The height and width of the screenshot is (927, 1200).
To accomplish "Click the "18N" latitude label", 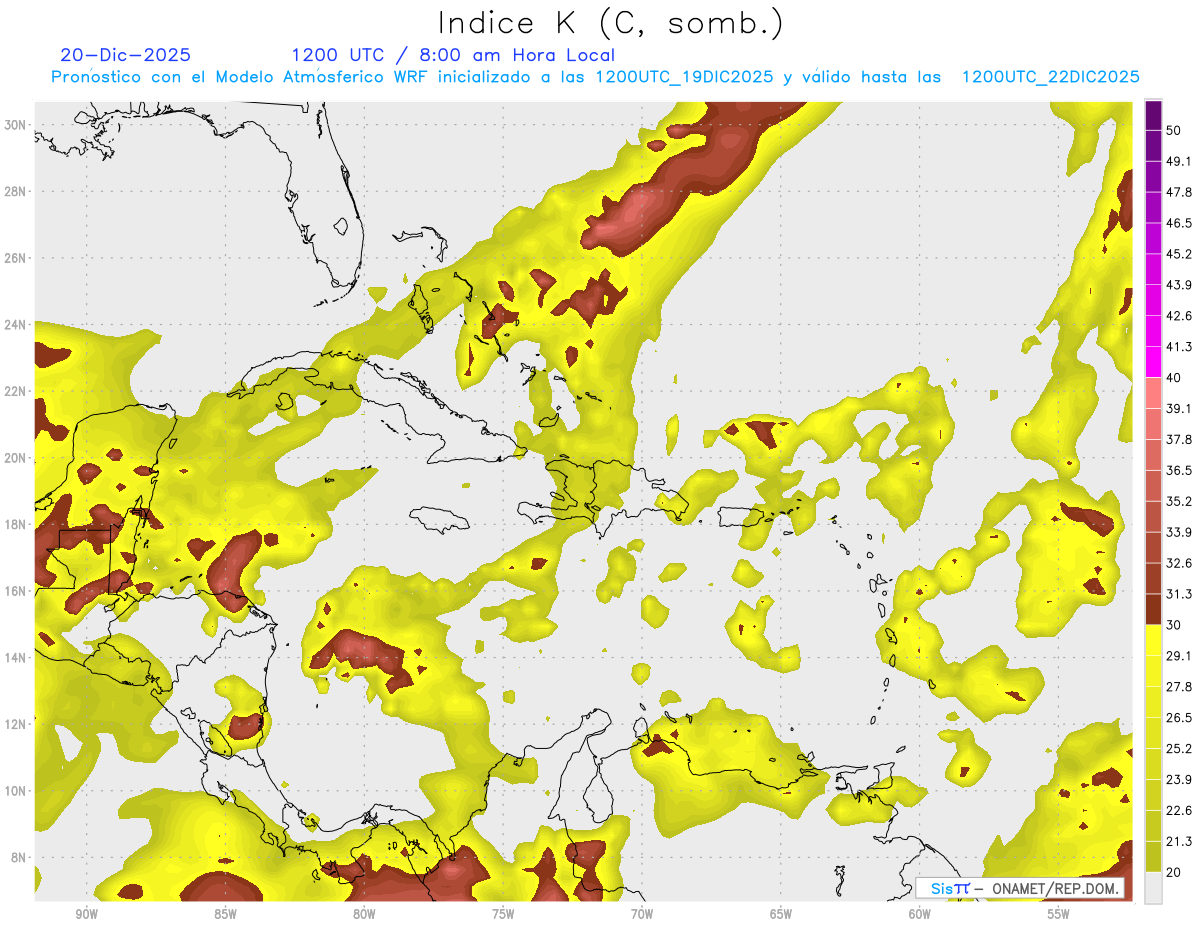I will click(x=16, y=525).
